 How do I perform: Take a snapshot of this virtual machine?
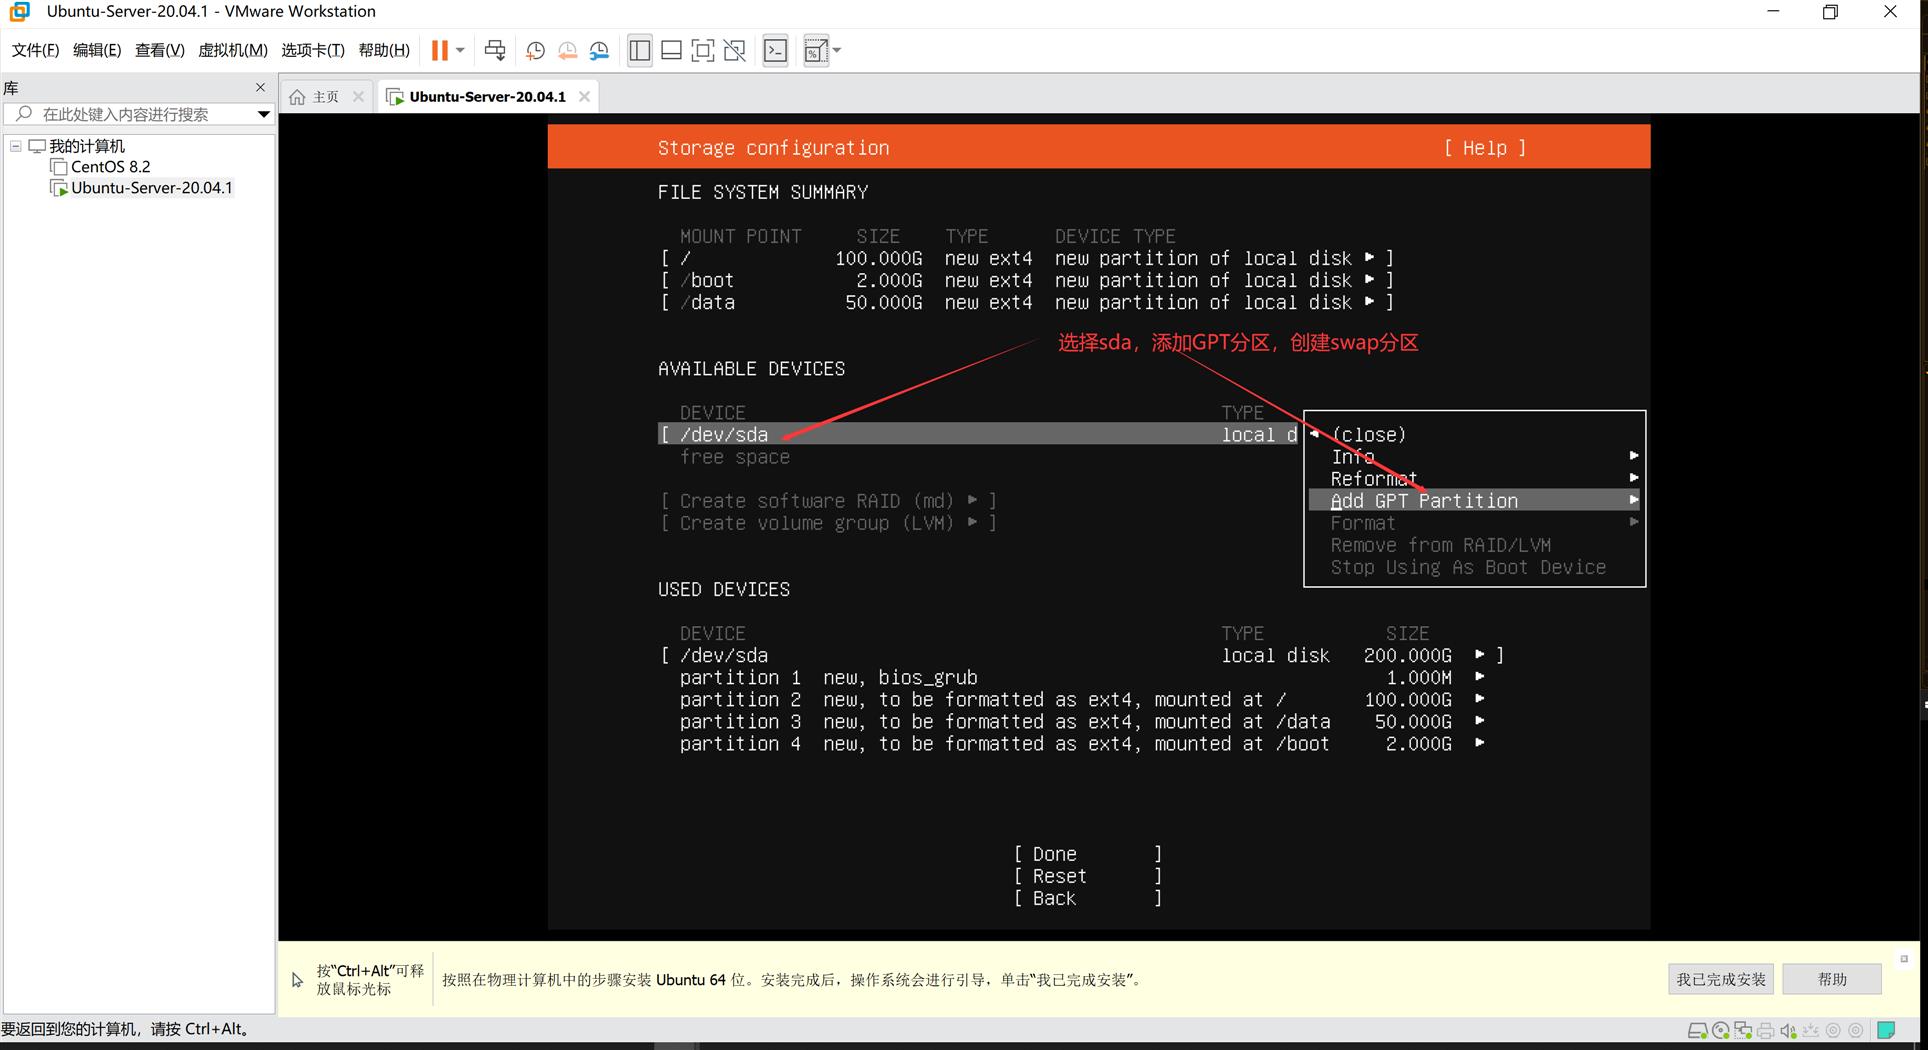coord(535,50)
